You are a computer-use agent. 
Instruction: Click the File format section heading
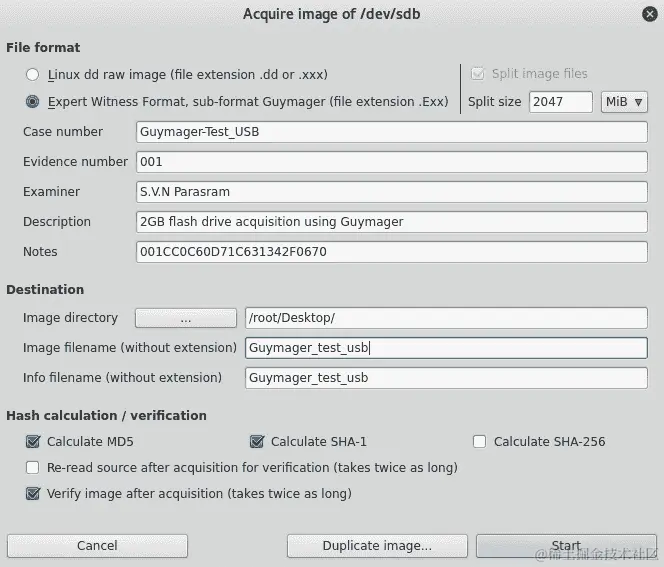tap(43, 47)
